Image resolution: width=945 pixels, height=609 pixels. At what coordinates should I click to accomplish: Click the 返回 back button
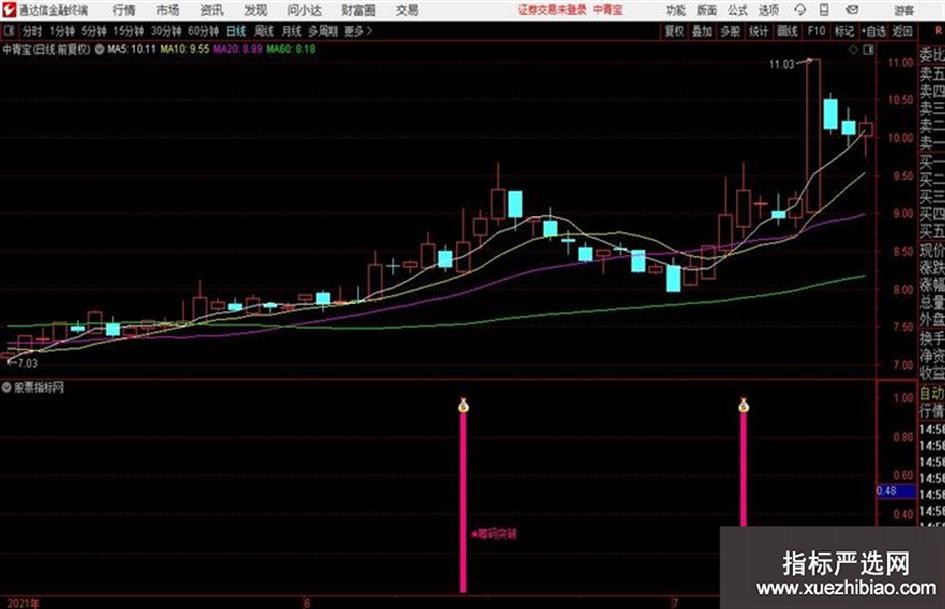click(x=902, y=31)
